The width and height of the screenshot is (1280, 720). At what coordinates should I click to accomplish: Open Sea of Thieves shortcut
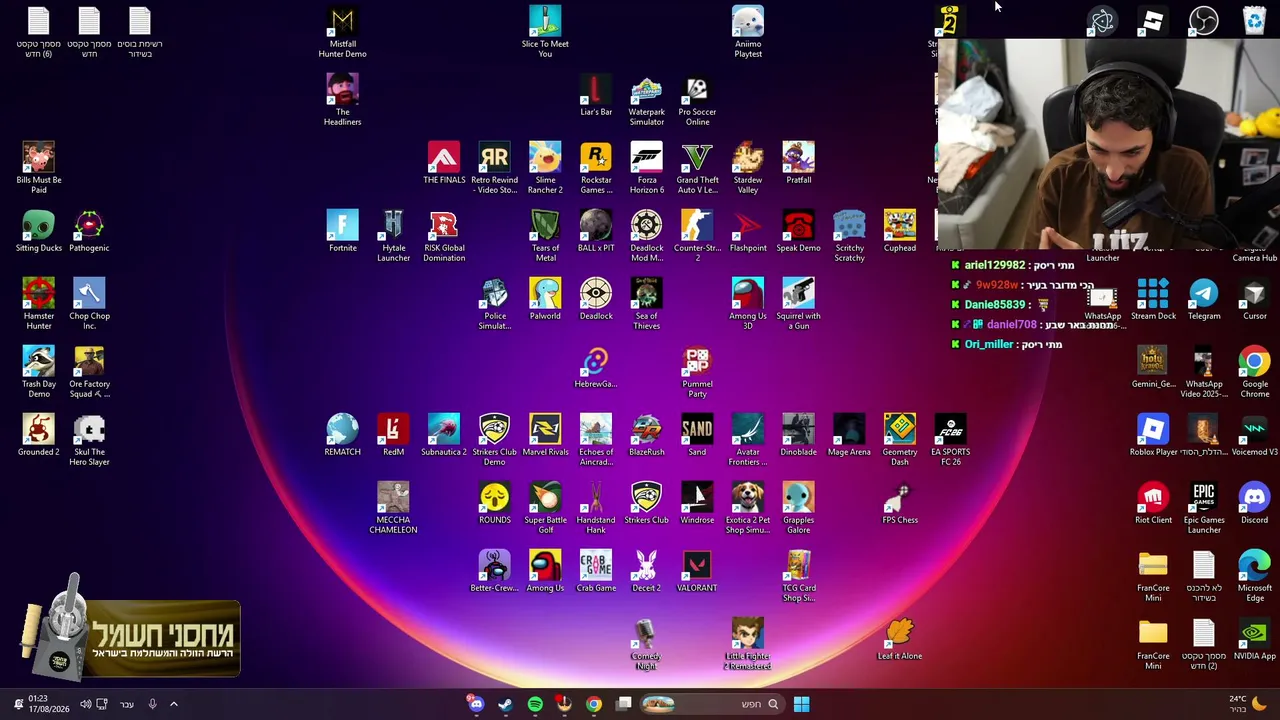click(646, 305)
